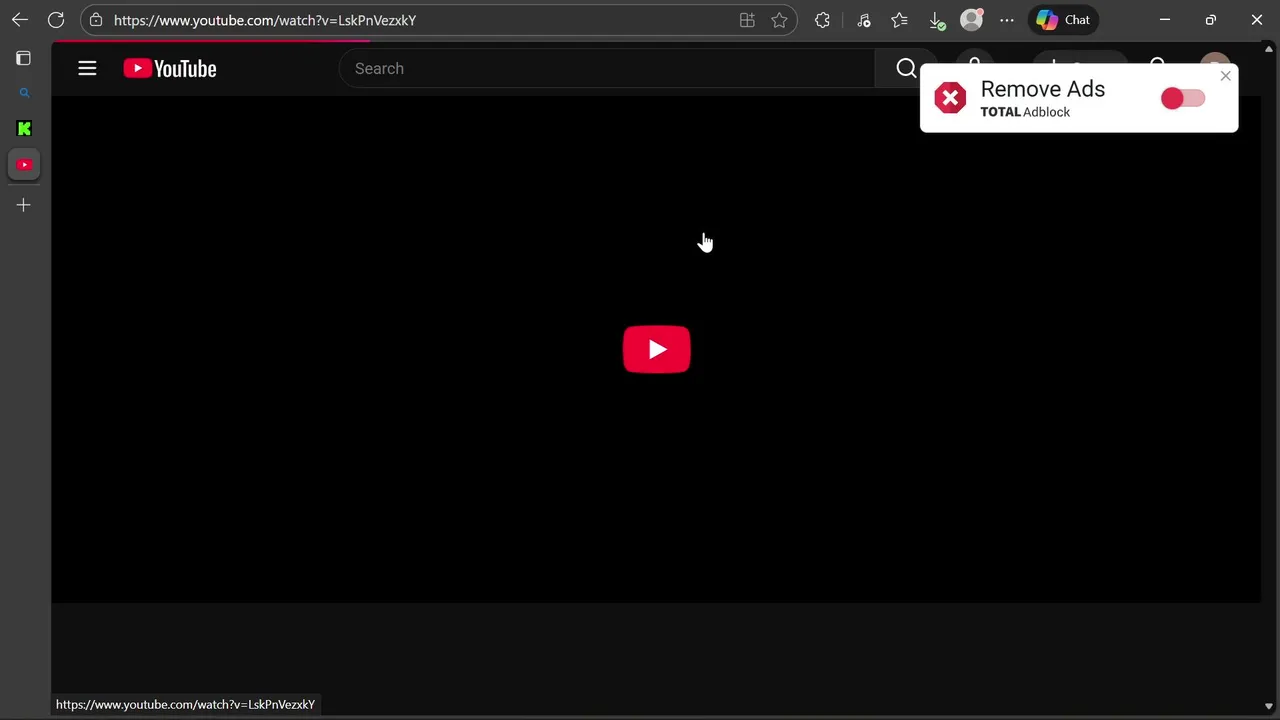Open the Settings and more ellipsis menu

pos(1007,20)
